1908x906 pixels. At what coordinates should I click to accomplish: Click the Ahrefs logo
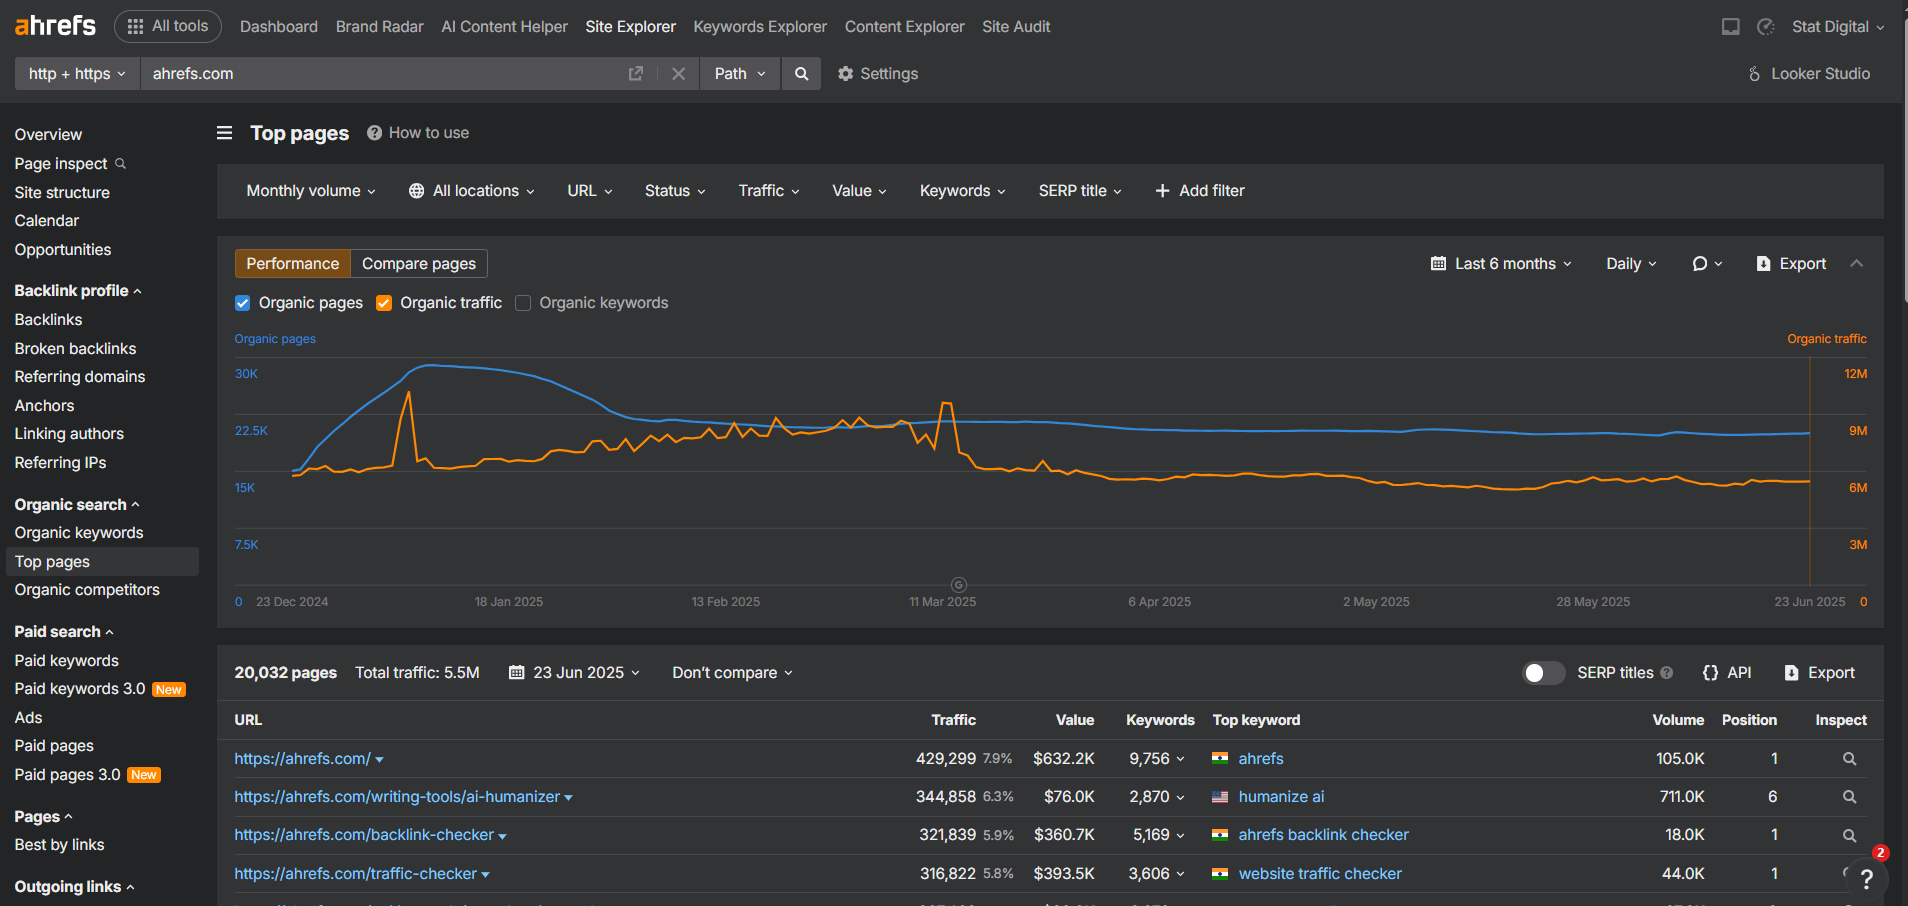(x=55, y=26)
